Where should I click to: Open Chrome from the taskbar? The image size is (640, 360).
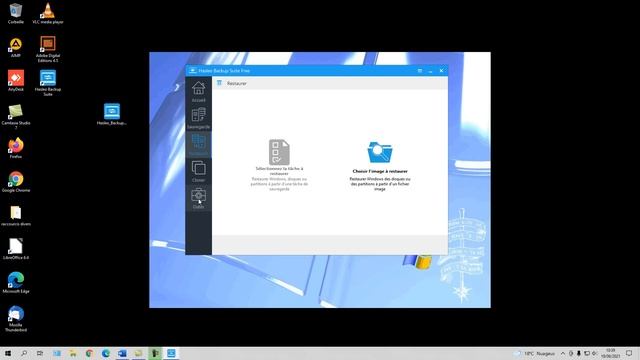click(89, 353)
